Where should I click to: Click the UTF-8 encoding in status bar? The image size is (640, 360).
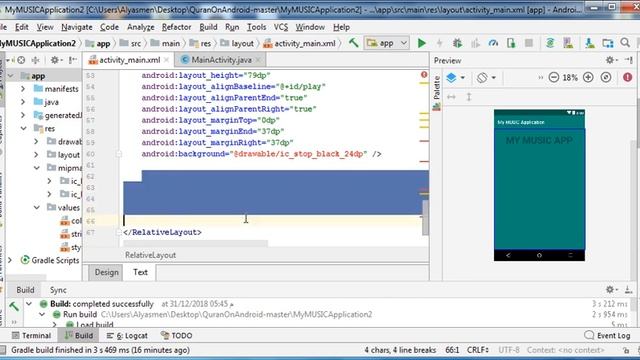(509, 350)
